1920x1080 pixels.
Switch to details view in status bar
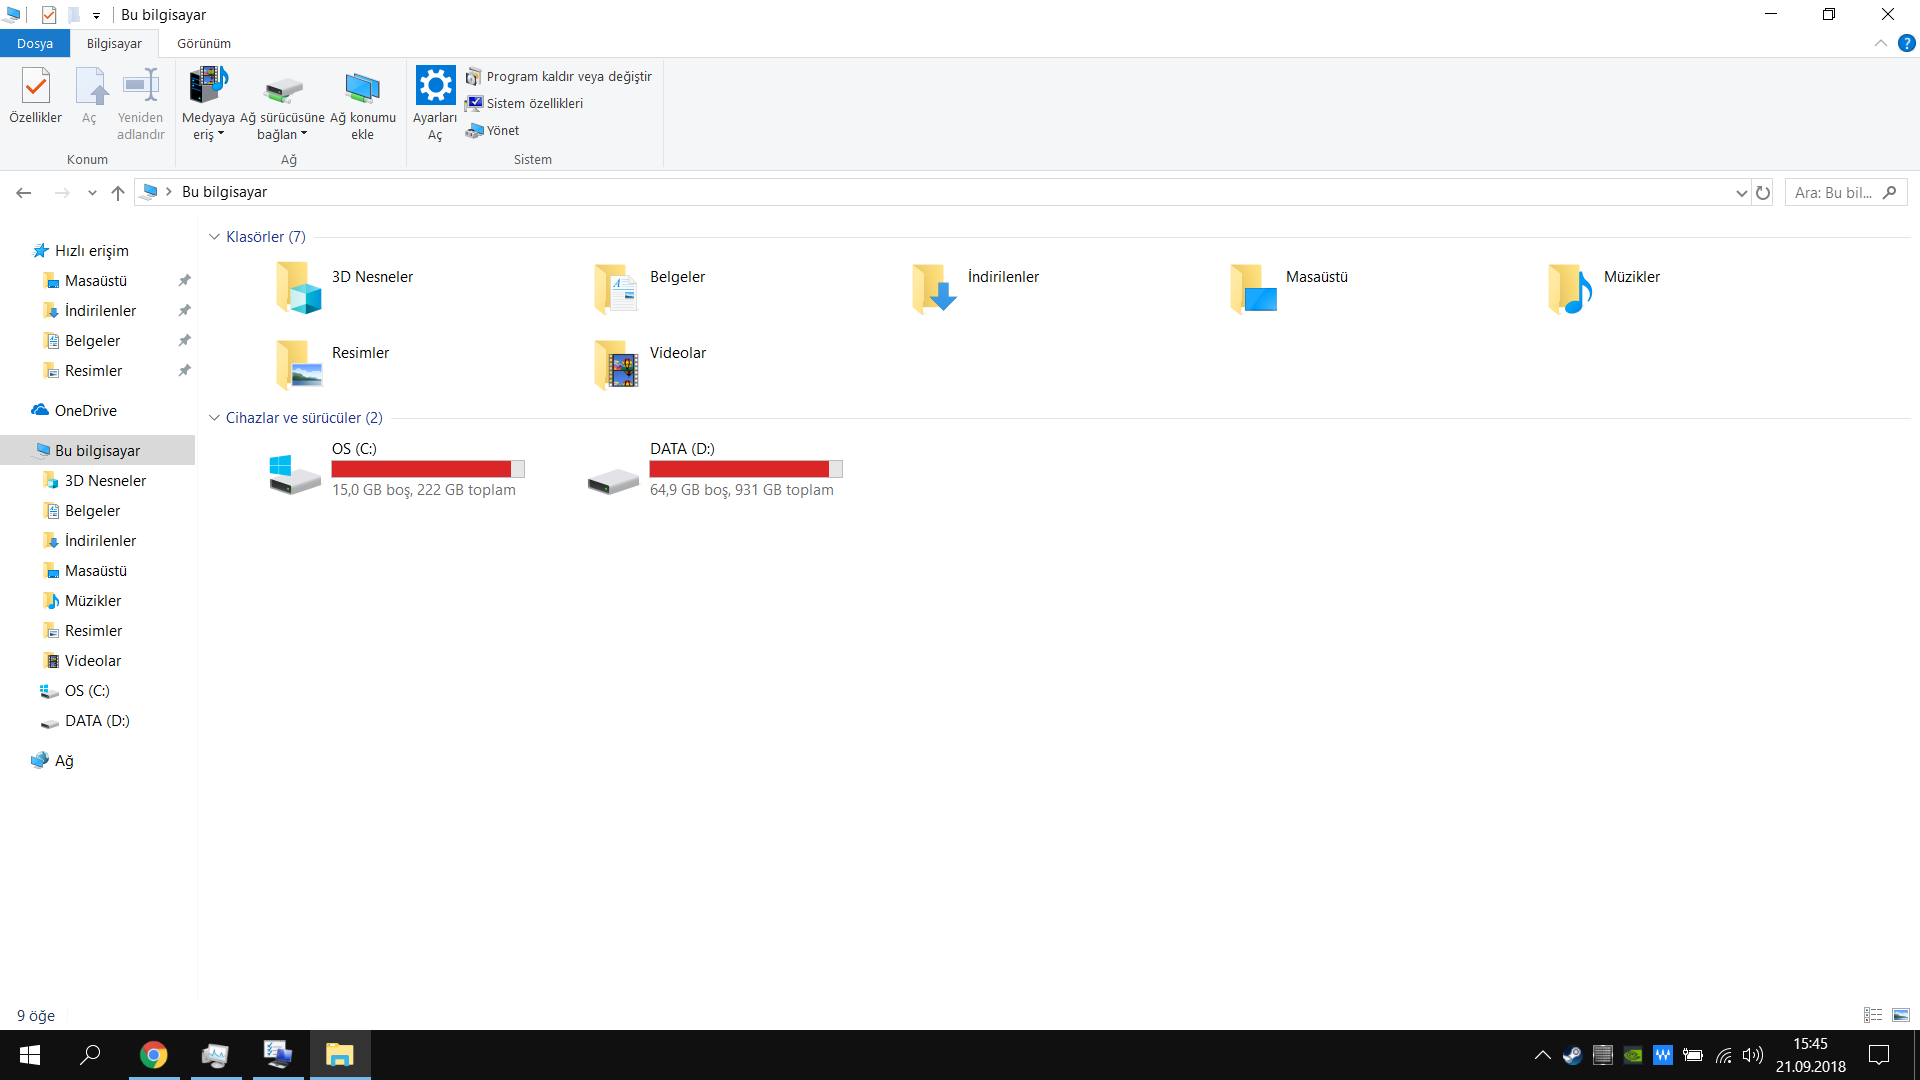(1873, 1015)
